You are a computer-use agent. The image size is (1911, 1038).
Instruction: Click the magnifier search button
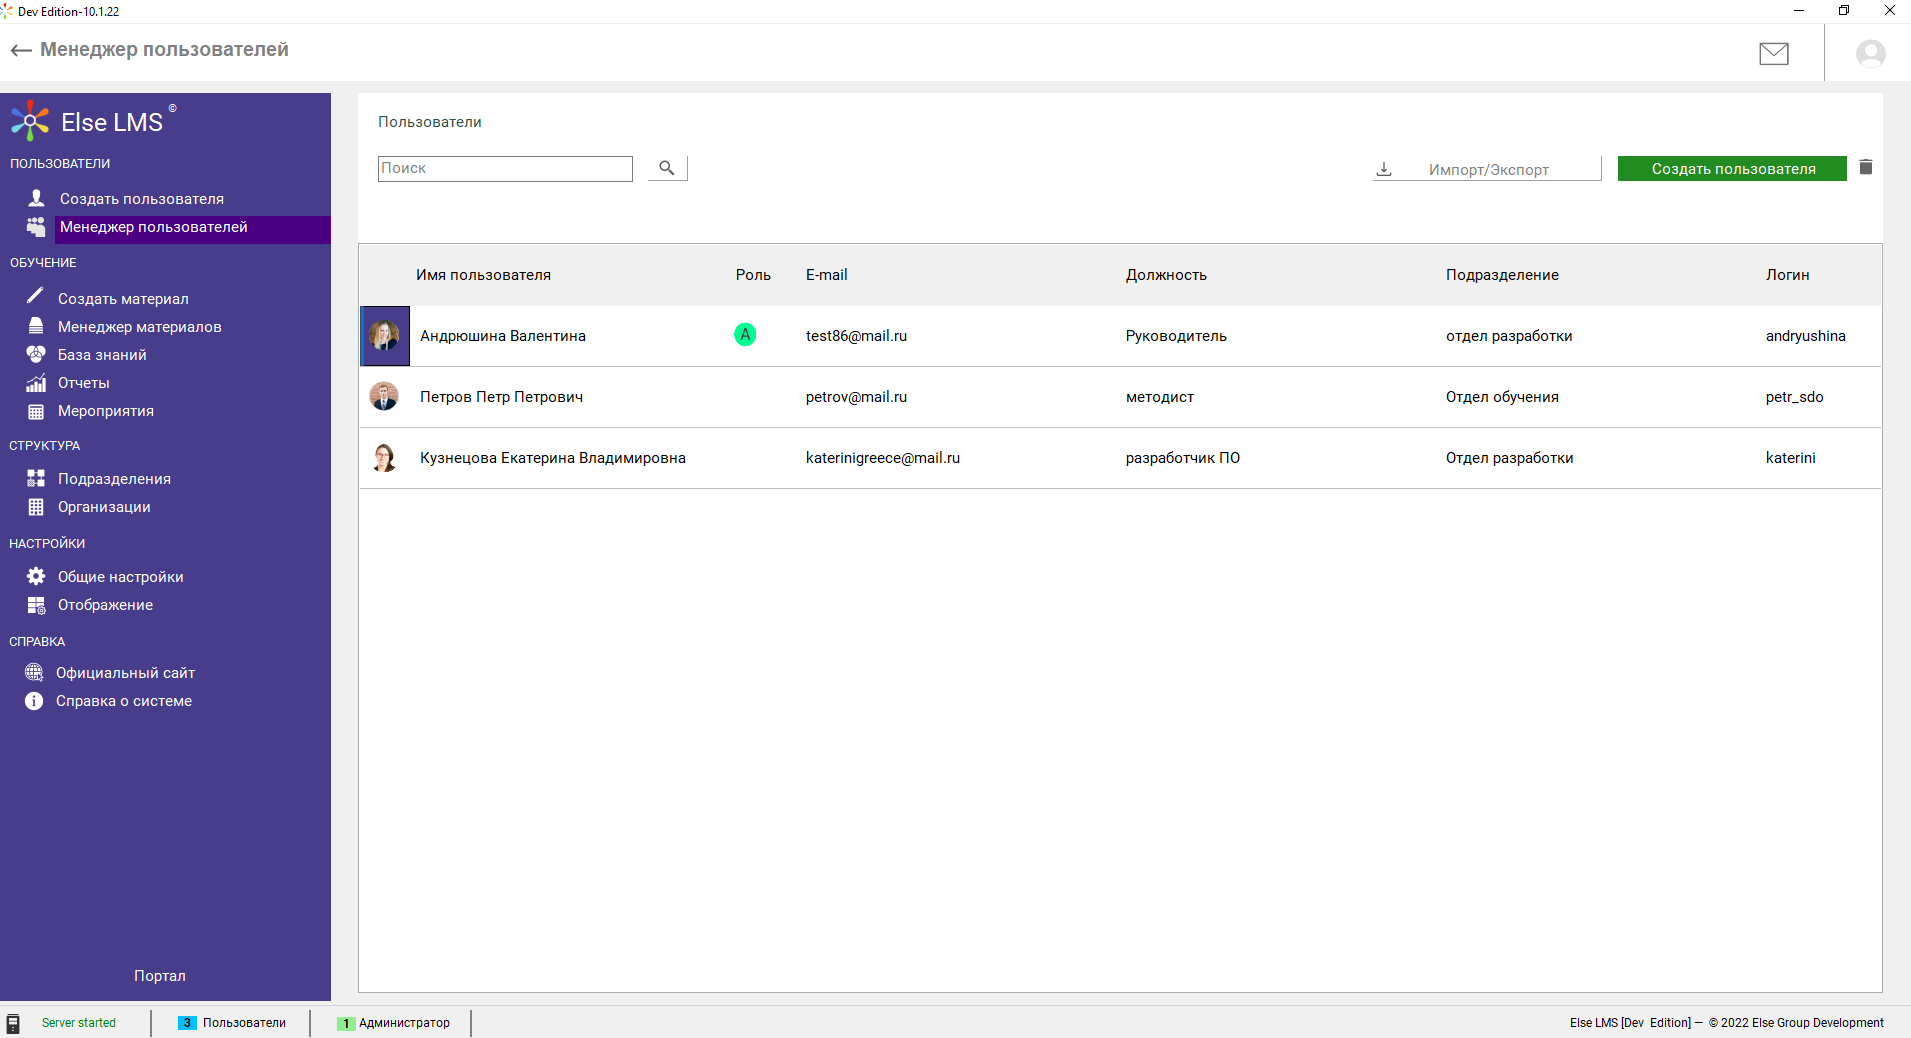point(667,168)
